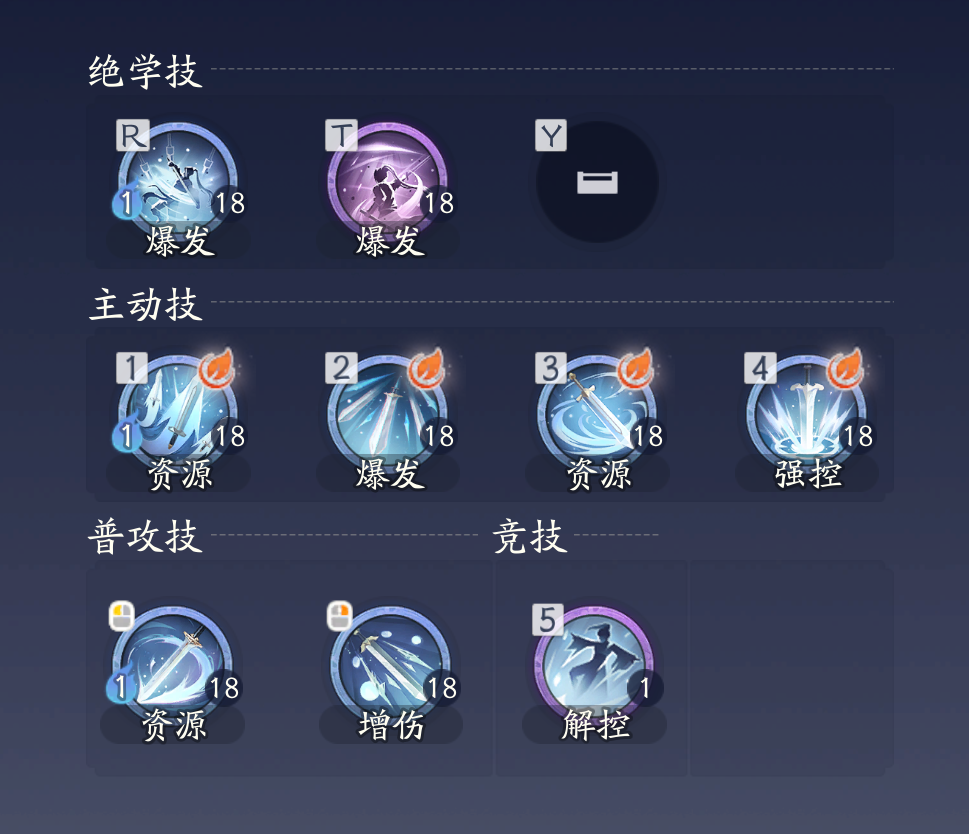Screen dimensions: 969x834
Task: Click the 主动技 section heading
Action: (x=145, y=304)
